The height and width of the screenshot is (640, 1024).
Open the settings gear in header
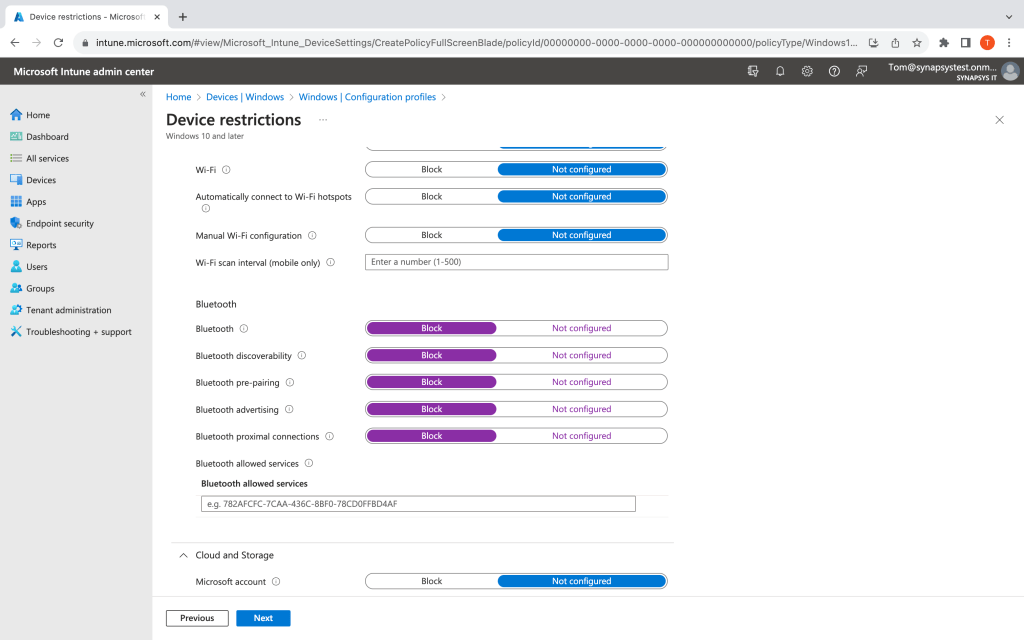[x=807, y=71]
